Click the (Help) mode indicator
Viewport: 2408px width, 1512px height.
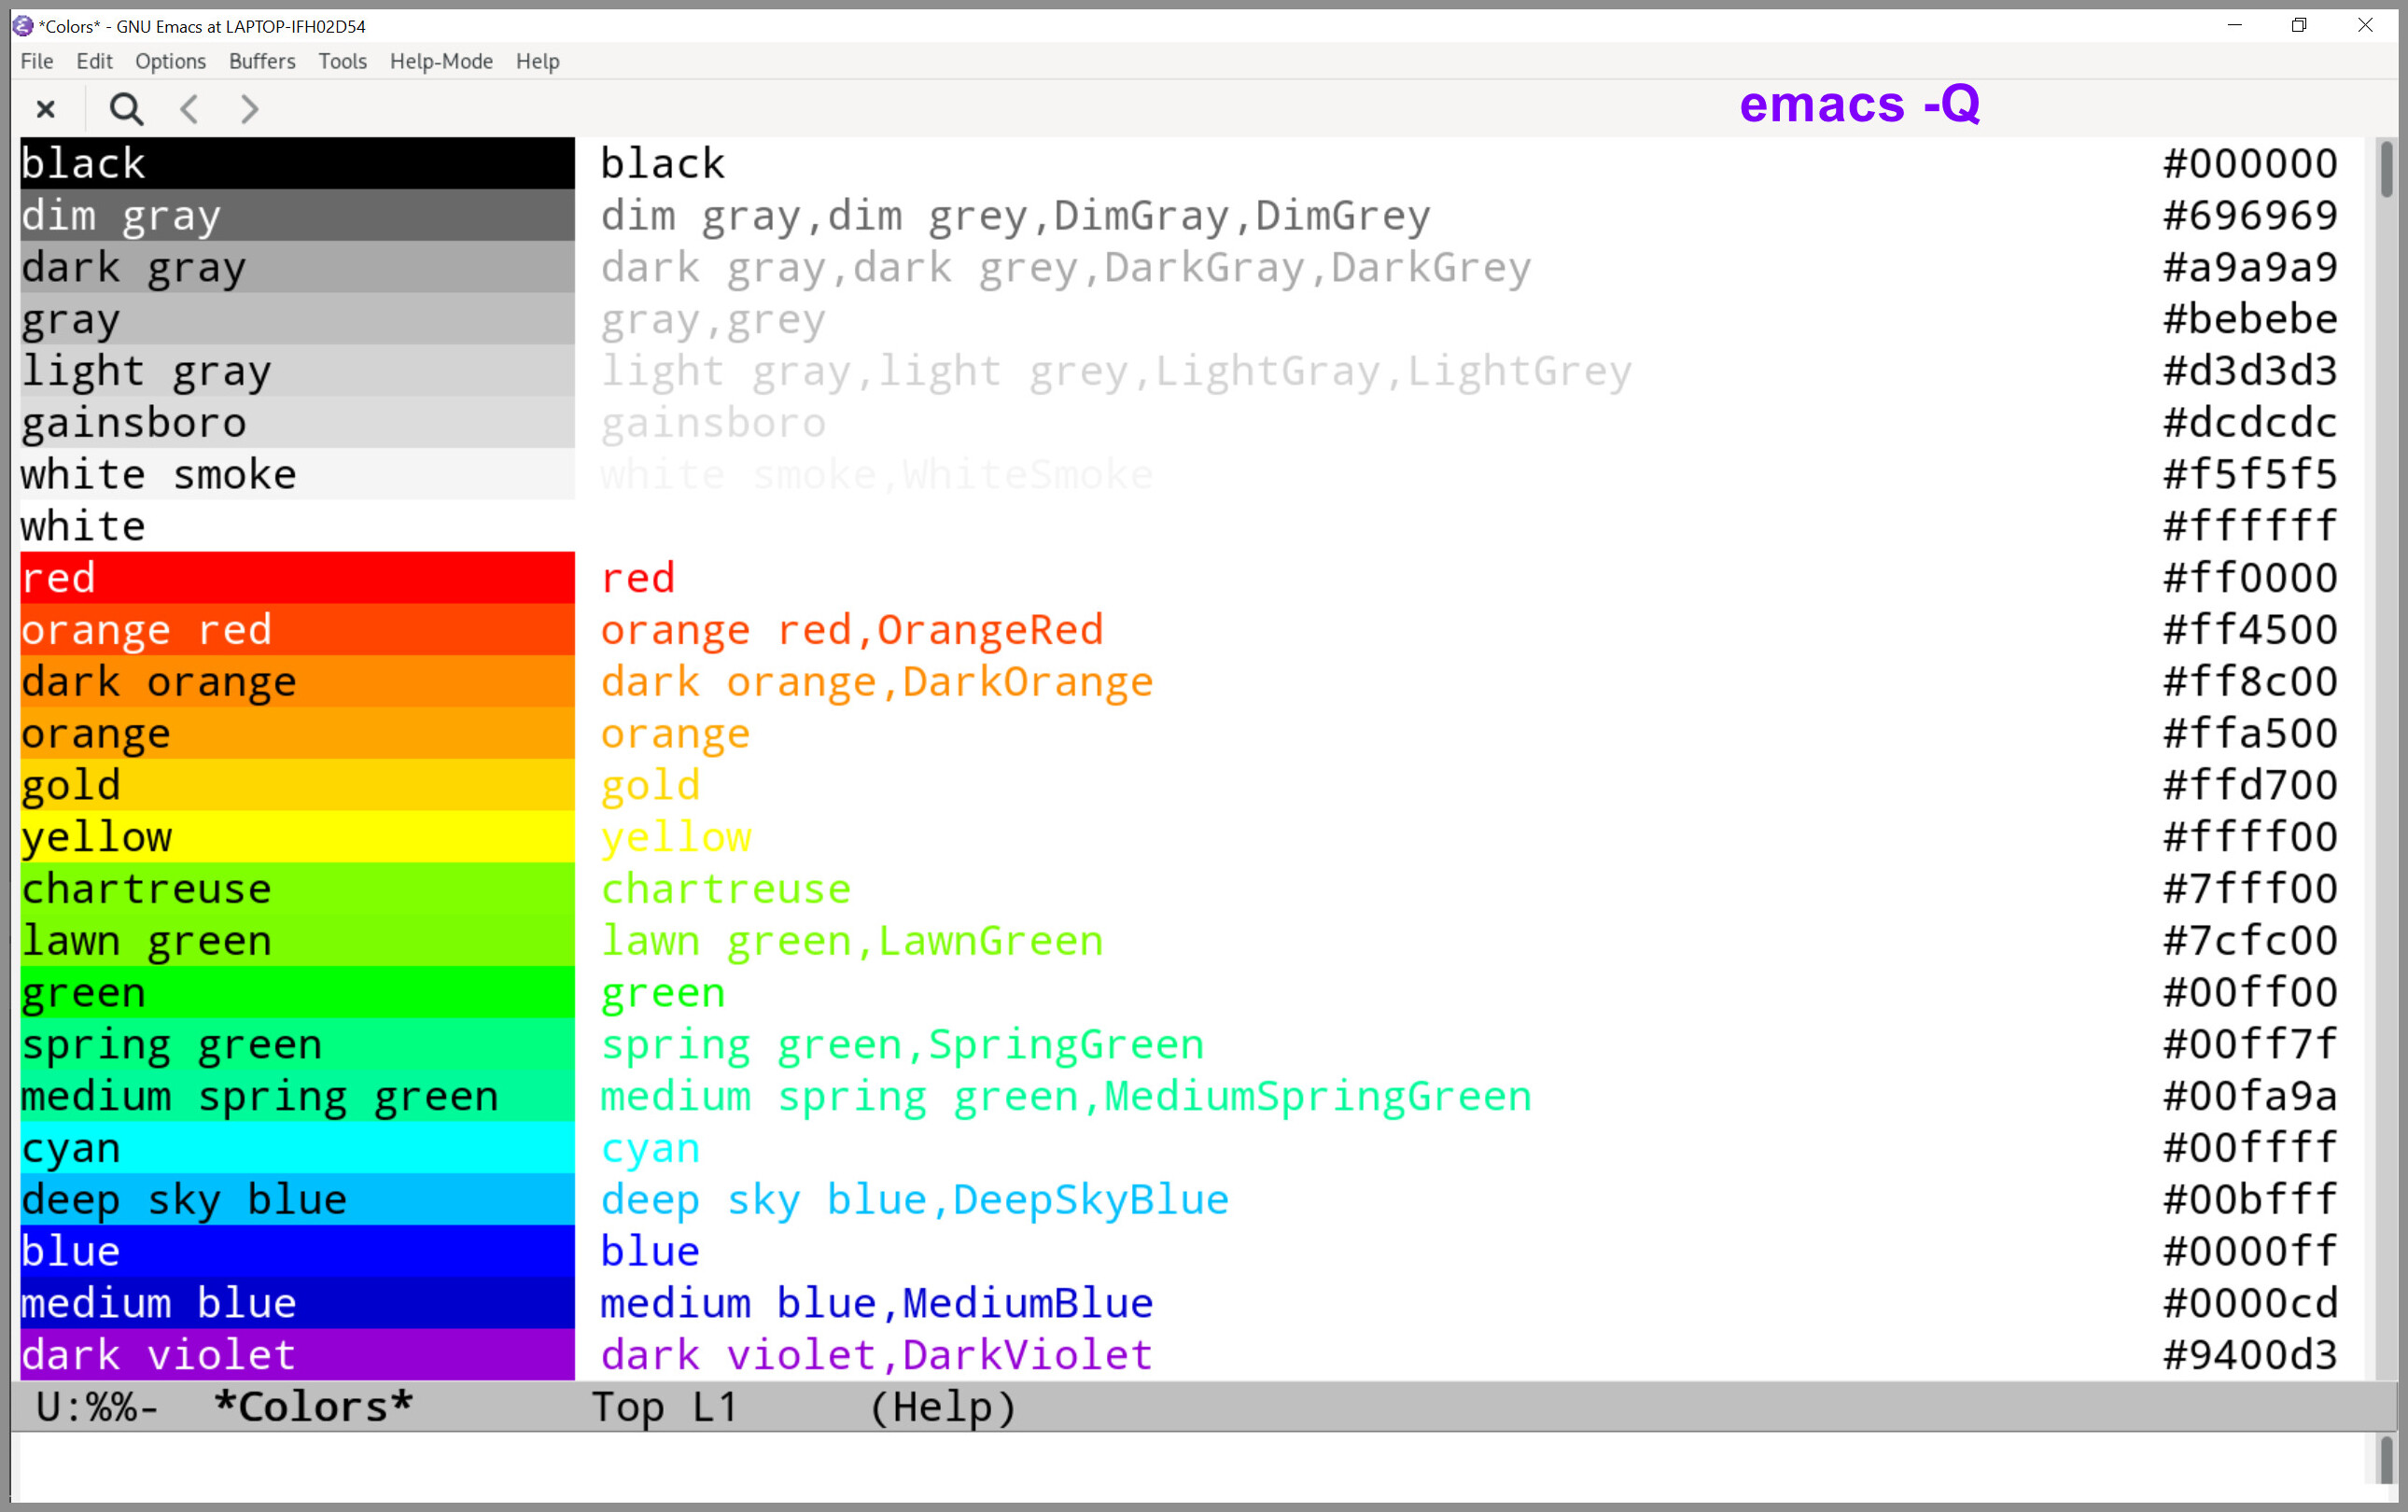[x=943, y=1408]
